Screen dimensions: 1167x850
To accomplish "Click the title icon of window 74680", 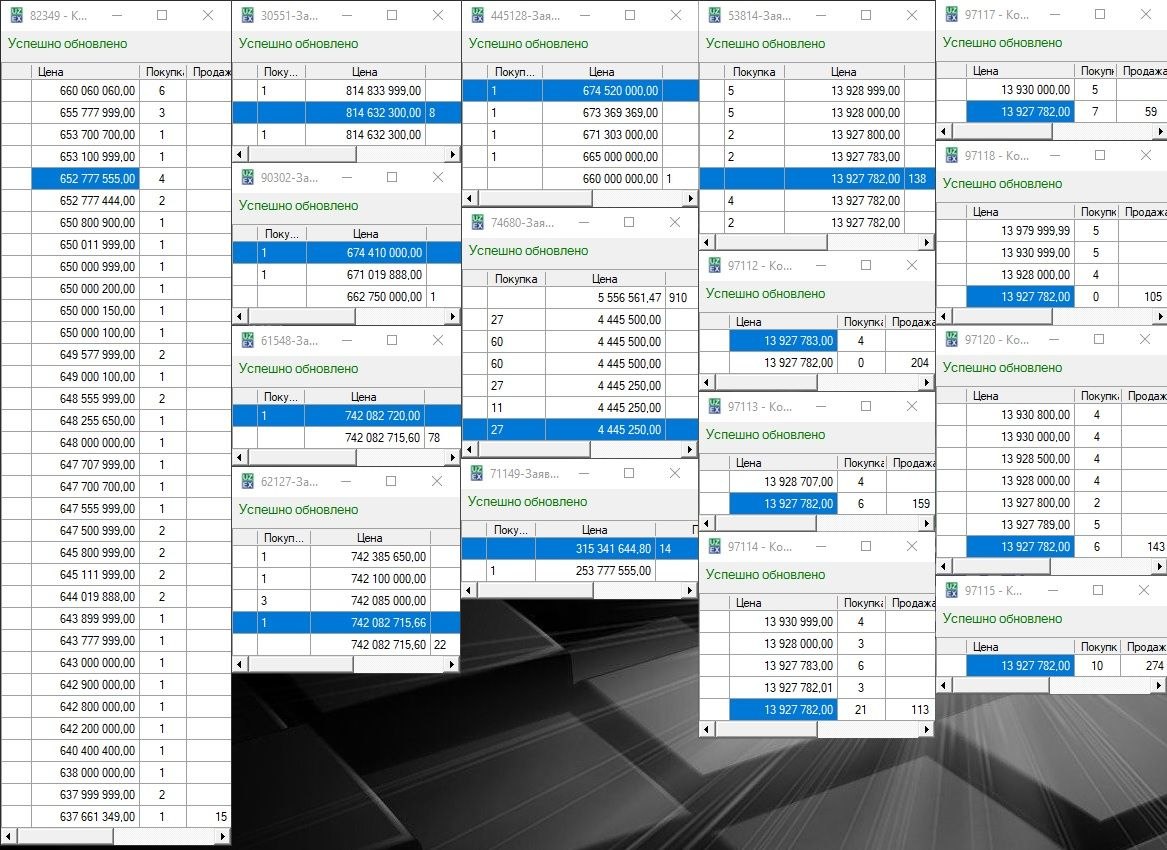I will tap(477, 222).
